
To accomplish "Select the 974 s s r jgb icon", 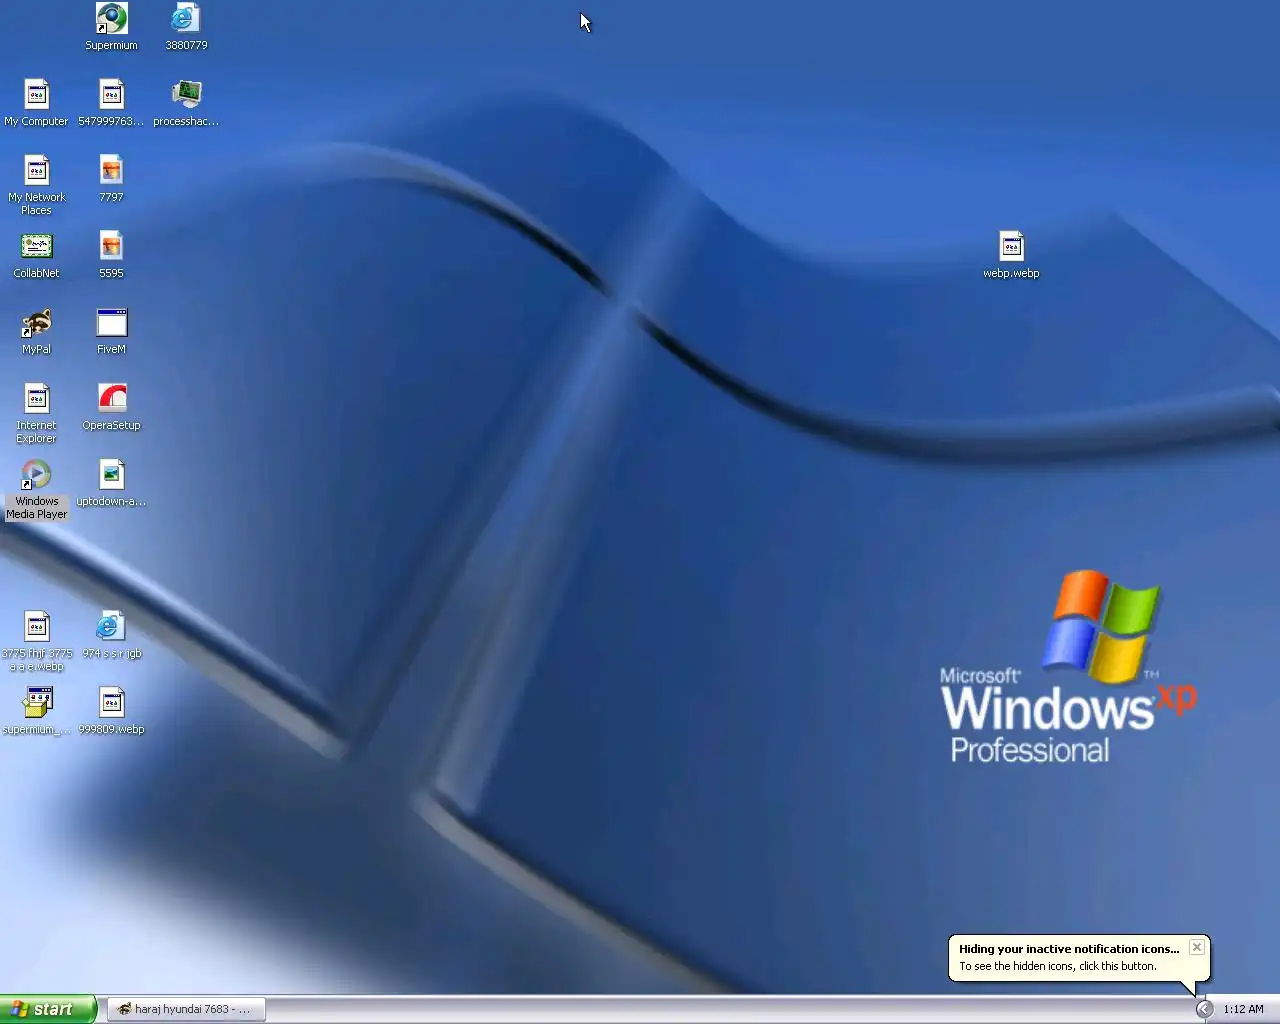I will 111,635.
